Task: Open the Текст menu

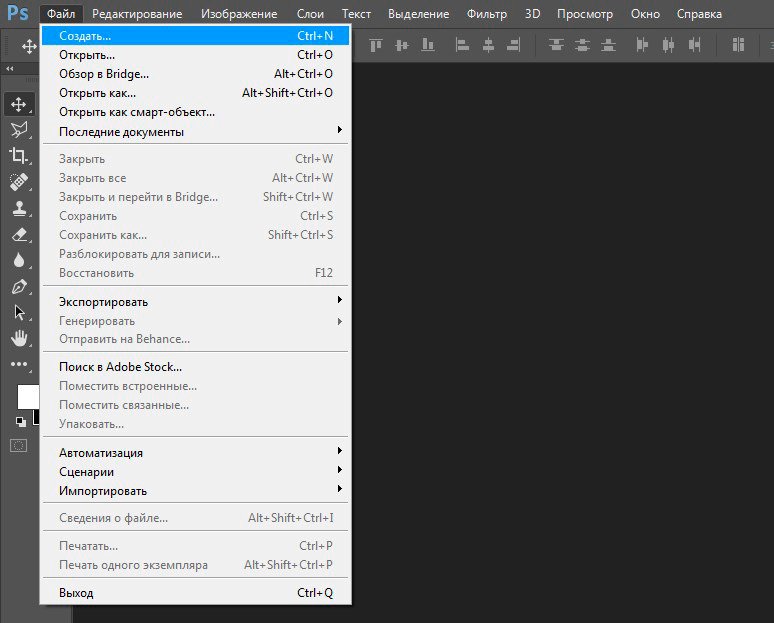Action: point(356,14)
